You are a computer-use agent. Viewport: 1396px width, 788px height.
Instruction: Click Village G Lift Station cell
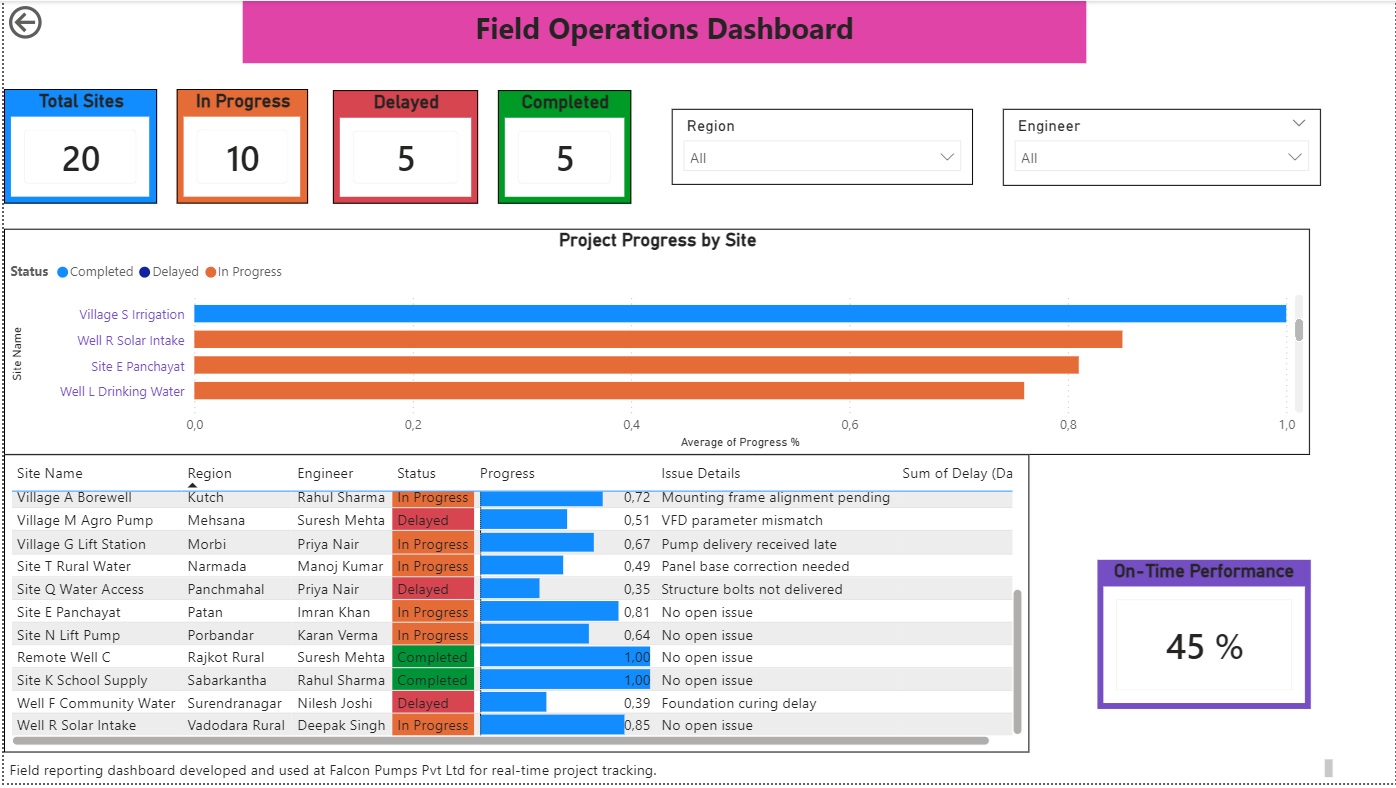81,544
